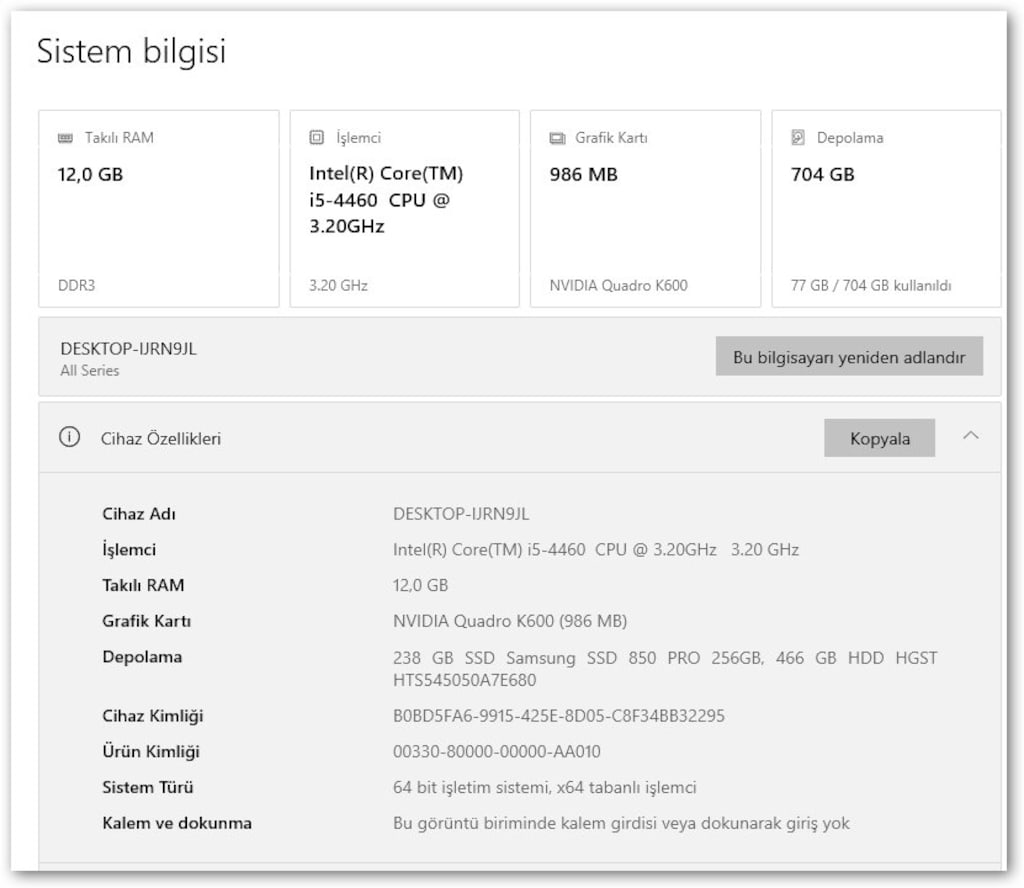Viewport: 1024px width, 888px height.
Task: Click the pen and touch input value text
Action: coord(621,823)
